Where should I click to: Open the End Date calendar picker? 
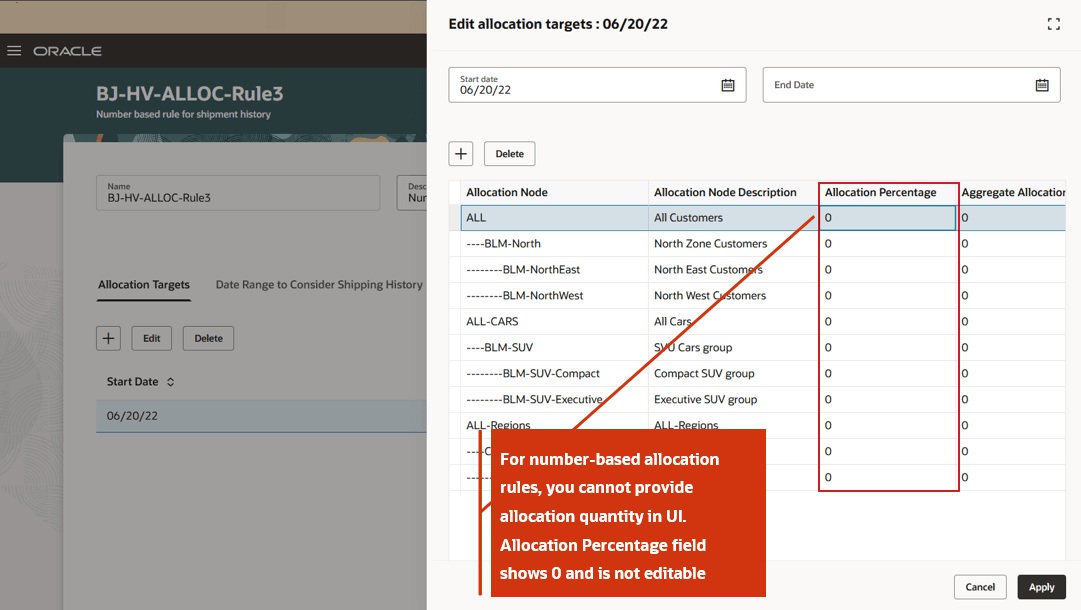(1041, 84)
